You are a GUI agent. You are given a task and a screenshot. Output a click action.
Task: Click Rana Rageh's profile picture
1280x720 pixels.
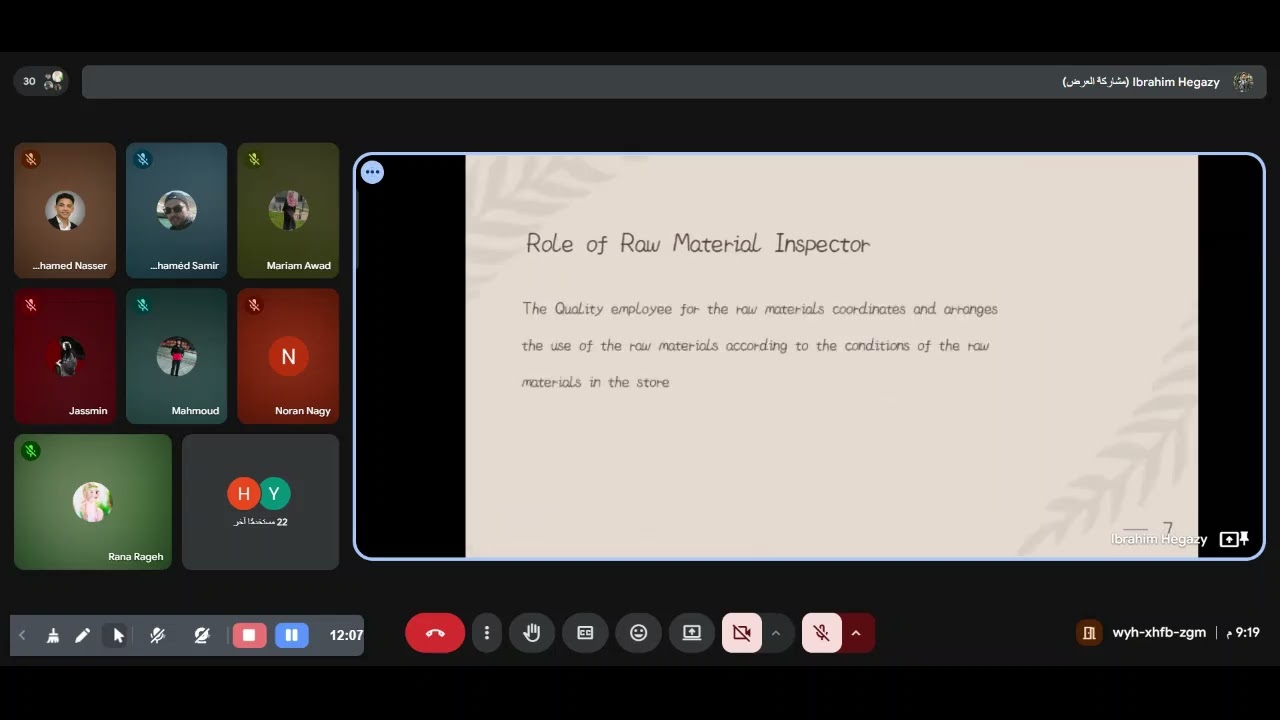[93, 502]
